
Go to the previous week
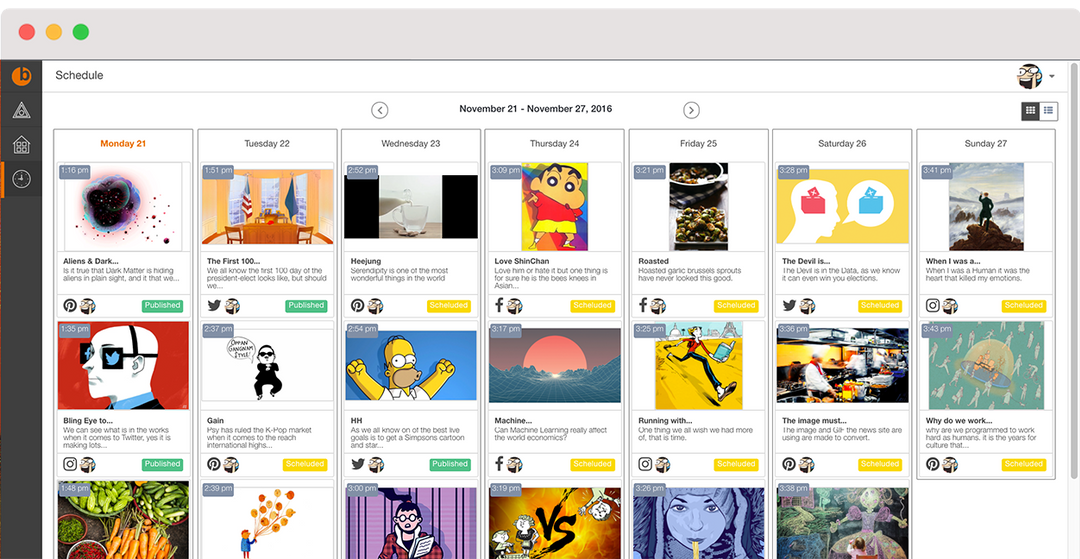coord(380,110)
